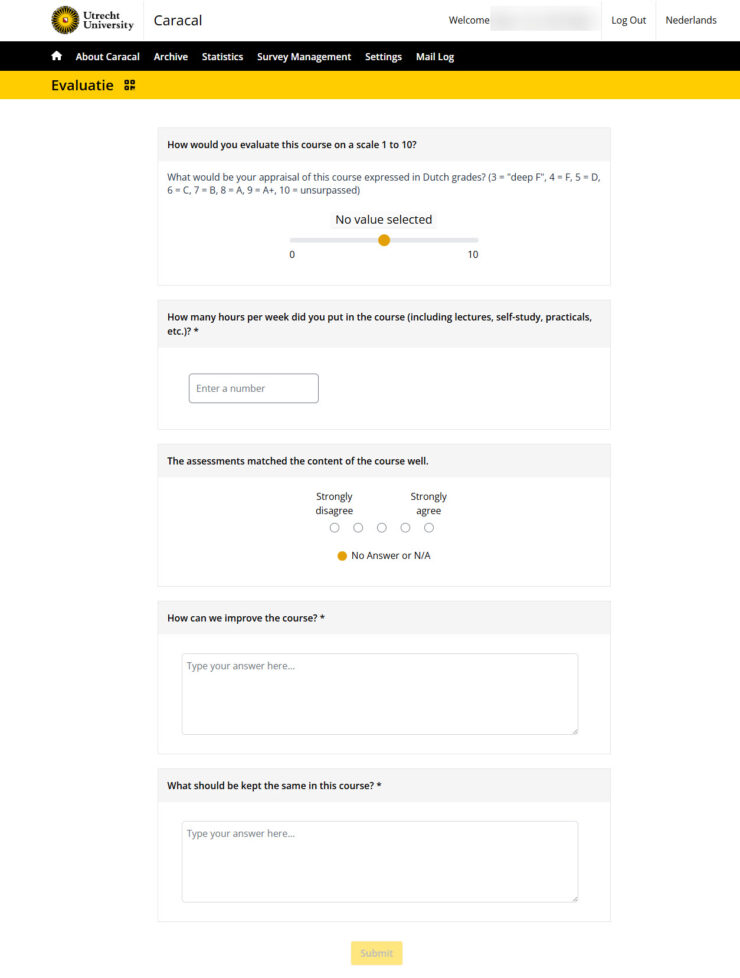
Task: Open the Settings menu item
Action: point(383,57)
